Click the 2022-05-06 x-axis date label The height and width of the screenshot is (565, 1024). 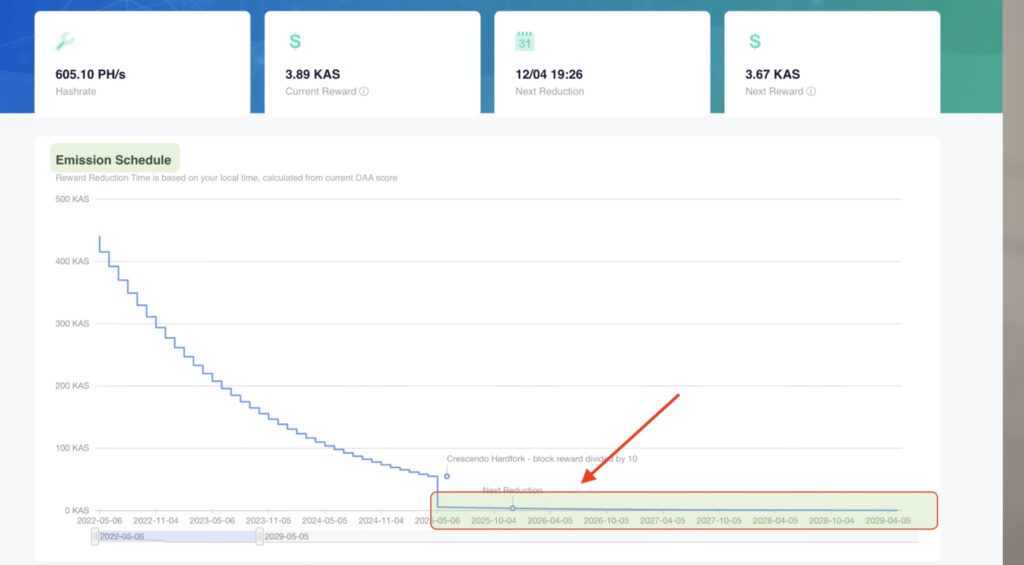[x=99, y=521]
